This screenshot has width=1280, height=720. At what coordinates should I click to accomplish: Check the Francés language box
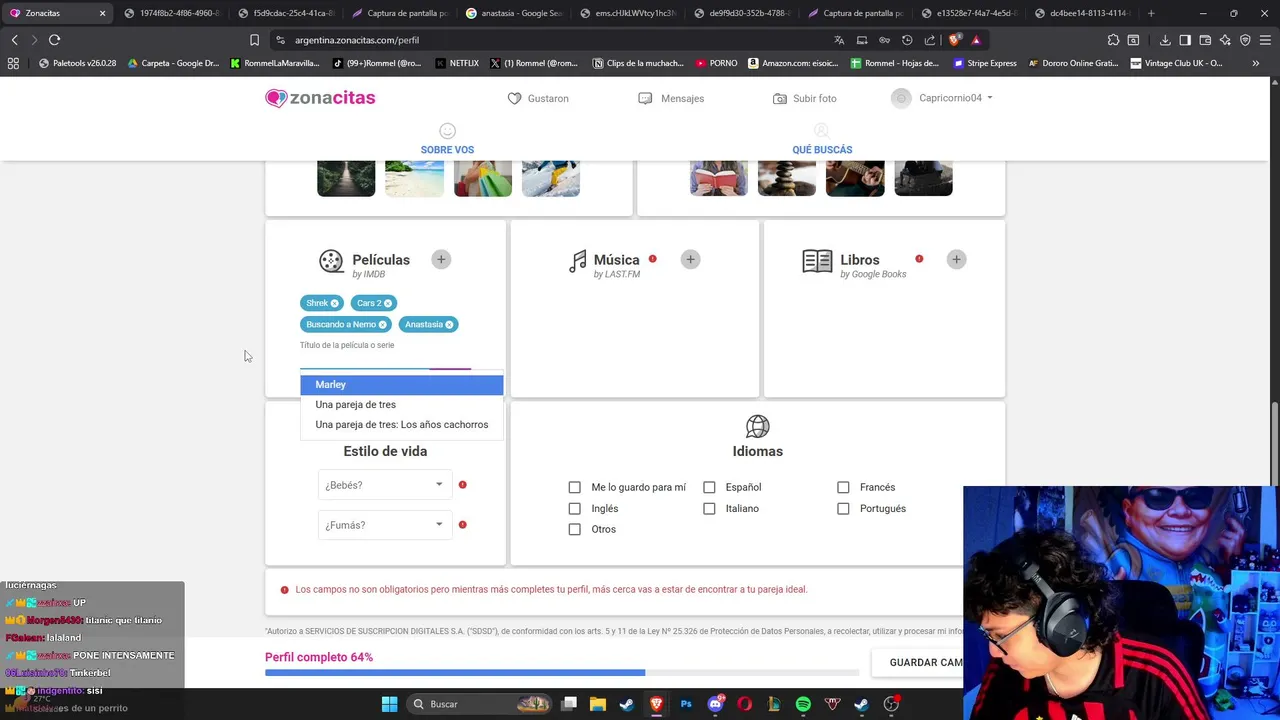click(843, 487)
